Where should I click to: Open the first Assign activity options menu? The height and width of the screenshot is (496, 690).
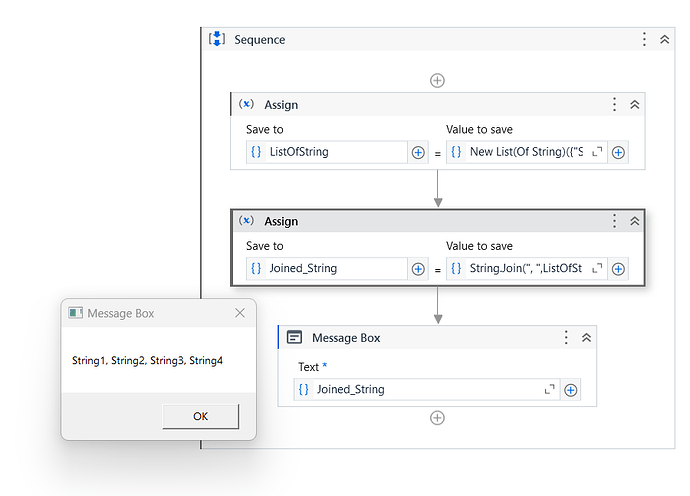[x=614, y=105]
